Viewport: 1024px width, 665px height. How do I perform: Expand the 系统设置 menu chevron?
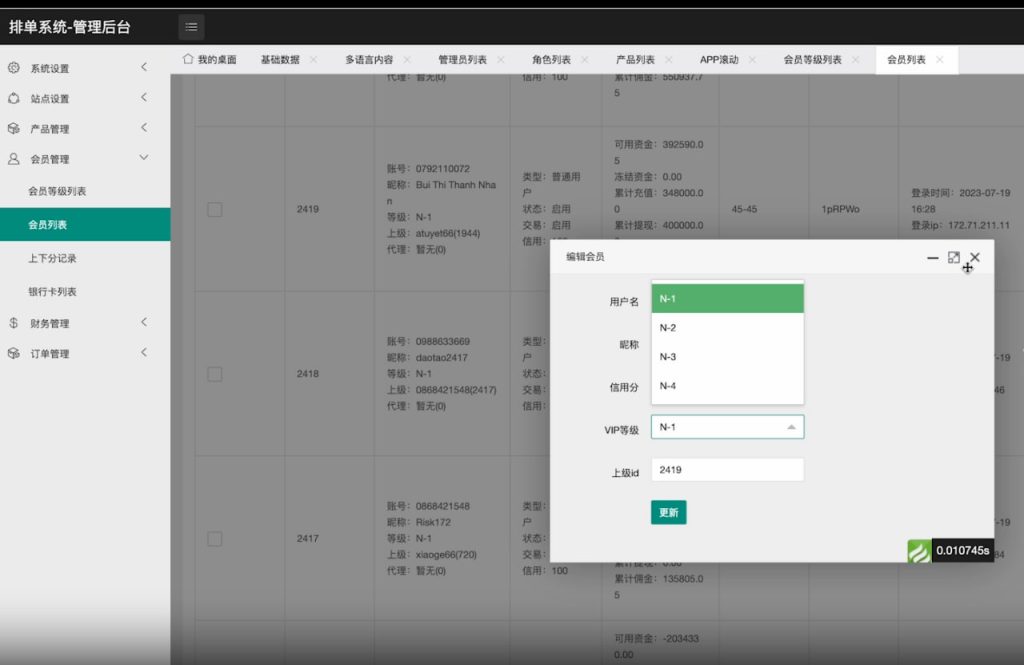(x=144, y=67)
